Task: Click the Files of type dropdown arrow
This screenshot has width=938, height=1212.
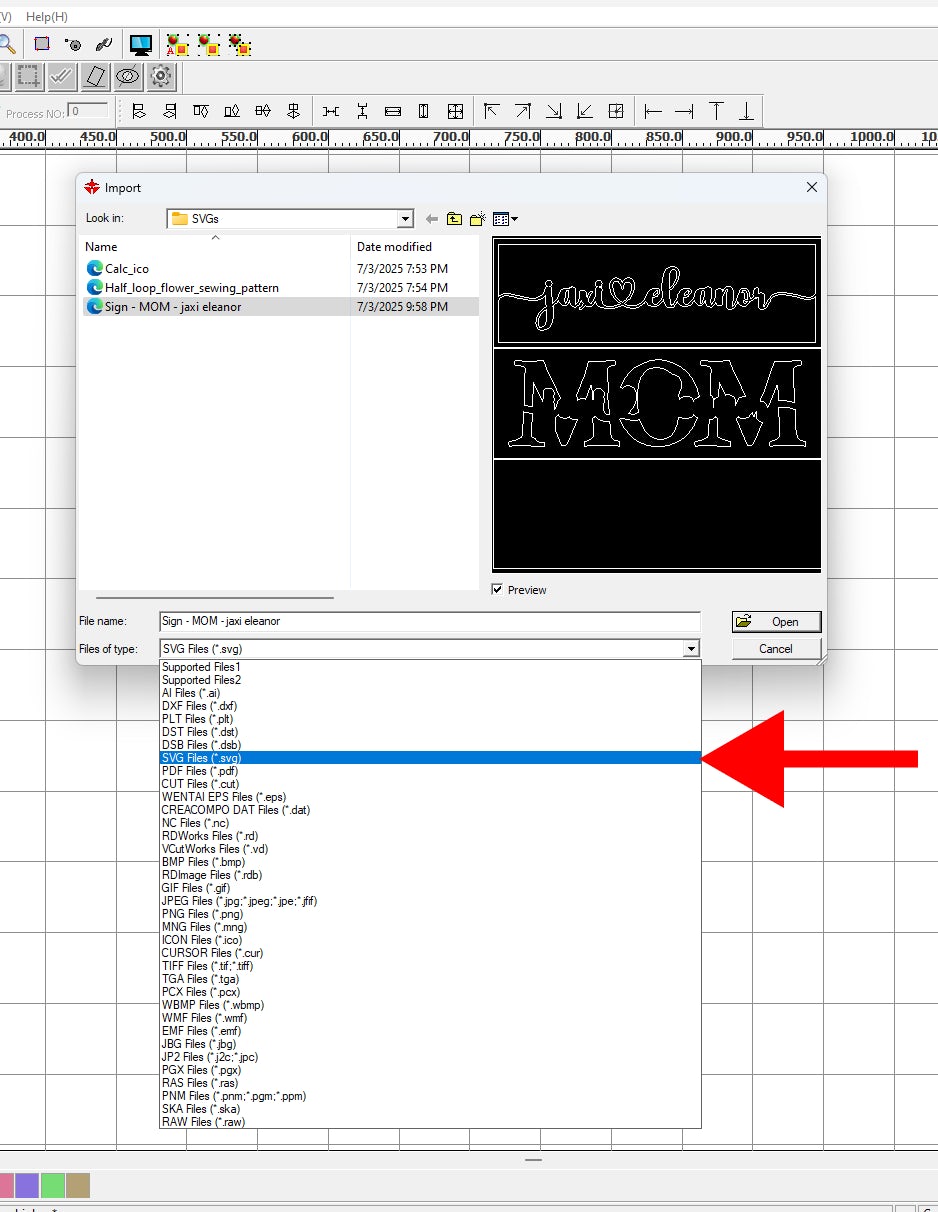Action: [x=691, y=649]
